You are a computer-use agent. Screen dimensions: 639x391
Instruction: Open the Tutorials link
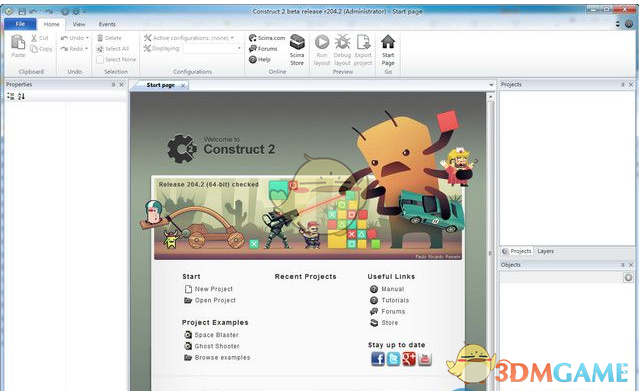(395, 300)
